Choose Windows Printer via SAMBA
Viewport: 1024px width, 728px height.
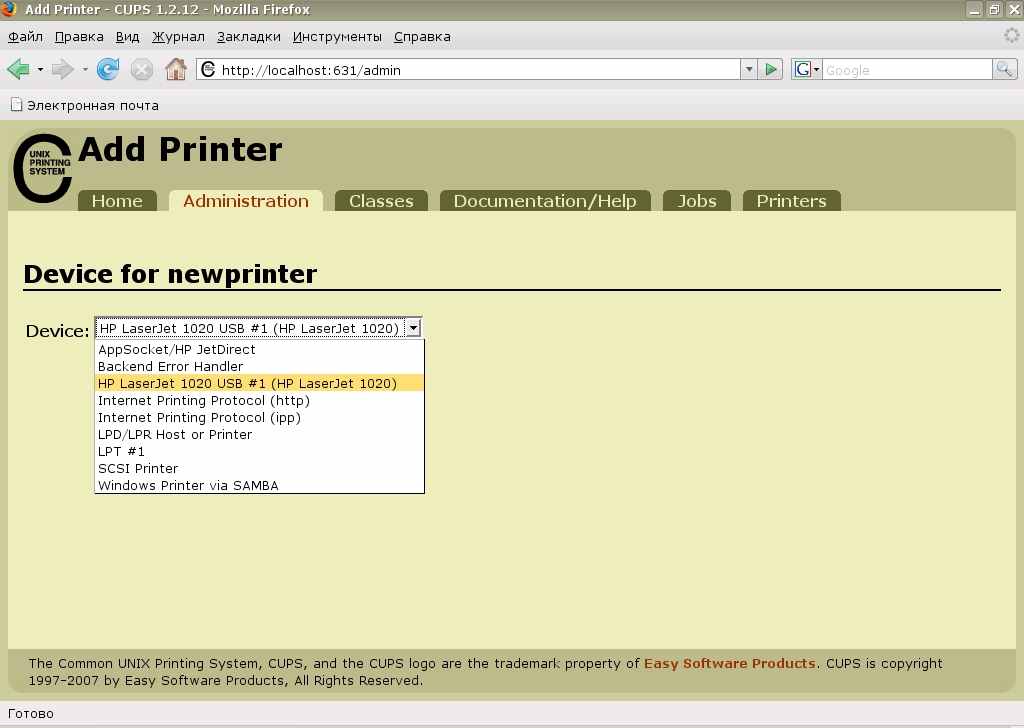(x=259, y=485)
